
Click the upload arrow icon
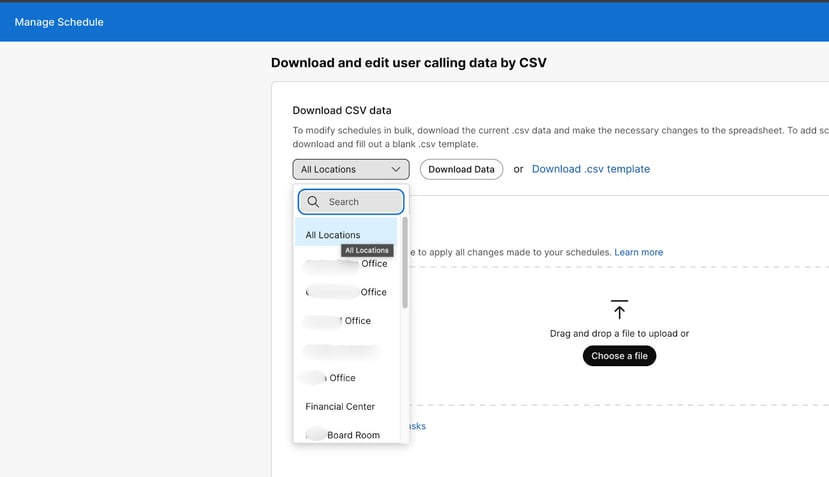pos(619,310)
